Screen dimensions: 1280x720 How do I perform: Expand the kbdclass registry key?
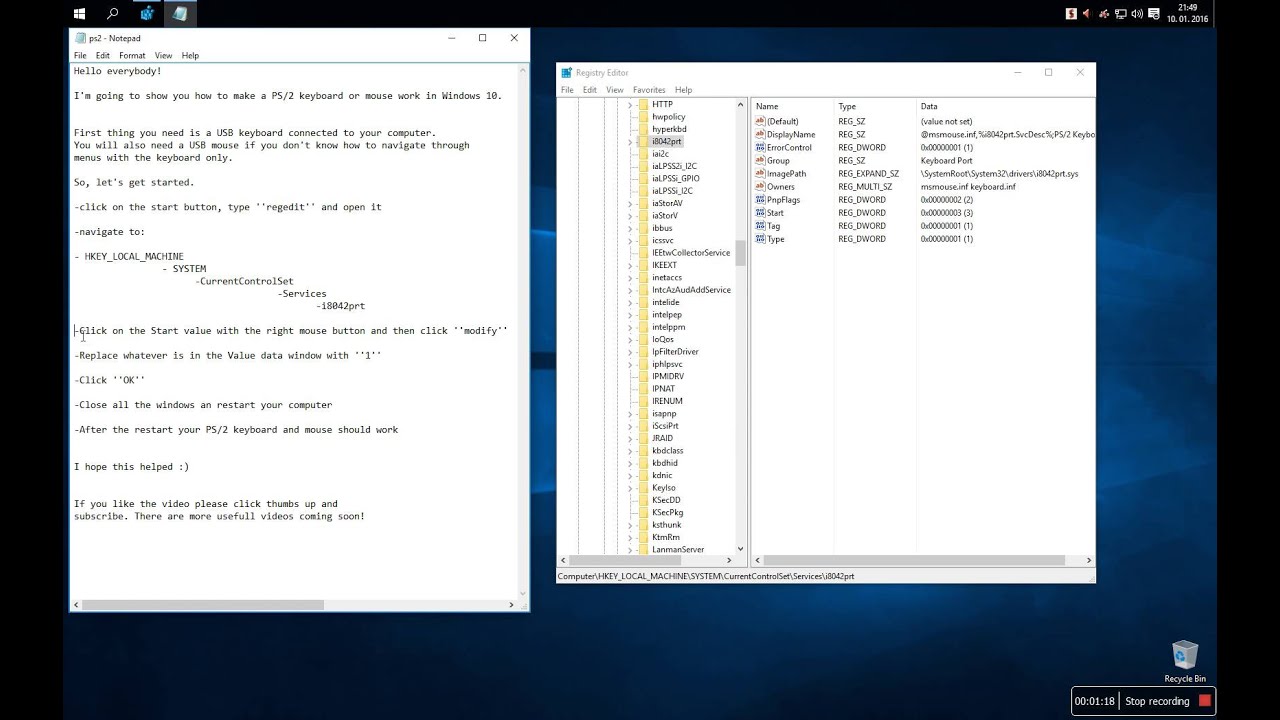click(630, 450)
